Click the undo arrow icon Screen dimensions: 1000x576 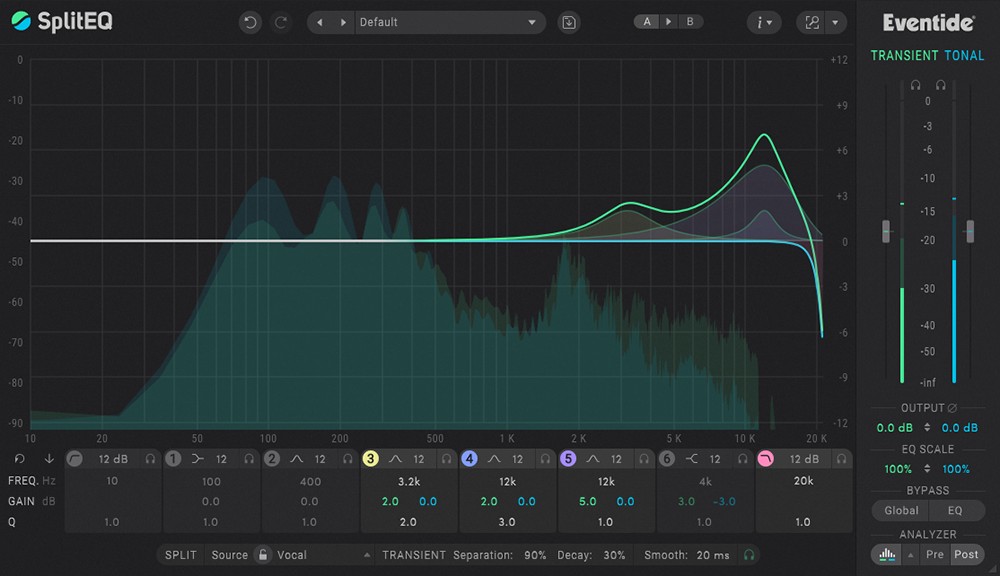pos(250,22)
